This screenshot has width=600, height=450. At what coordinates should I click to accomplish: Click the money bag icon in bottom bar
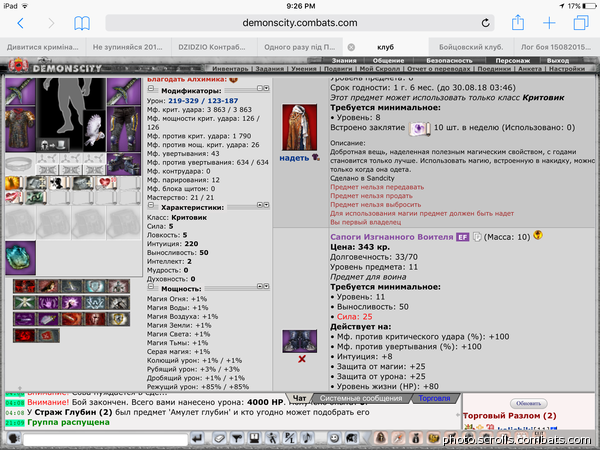(416, 439)
